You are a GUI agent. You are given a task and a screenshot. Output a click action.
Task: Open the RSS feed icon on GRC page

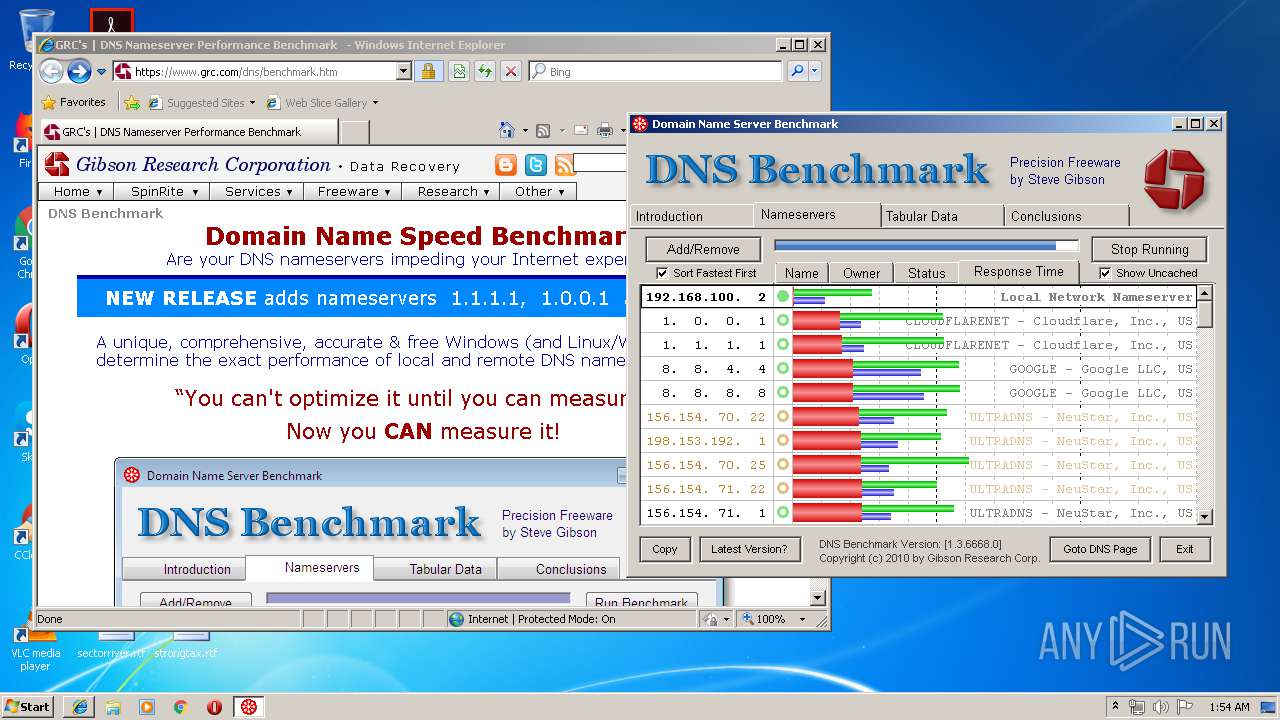pos(565,165)
